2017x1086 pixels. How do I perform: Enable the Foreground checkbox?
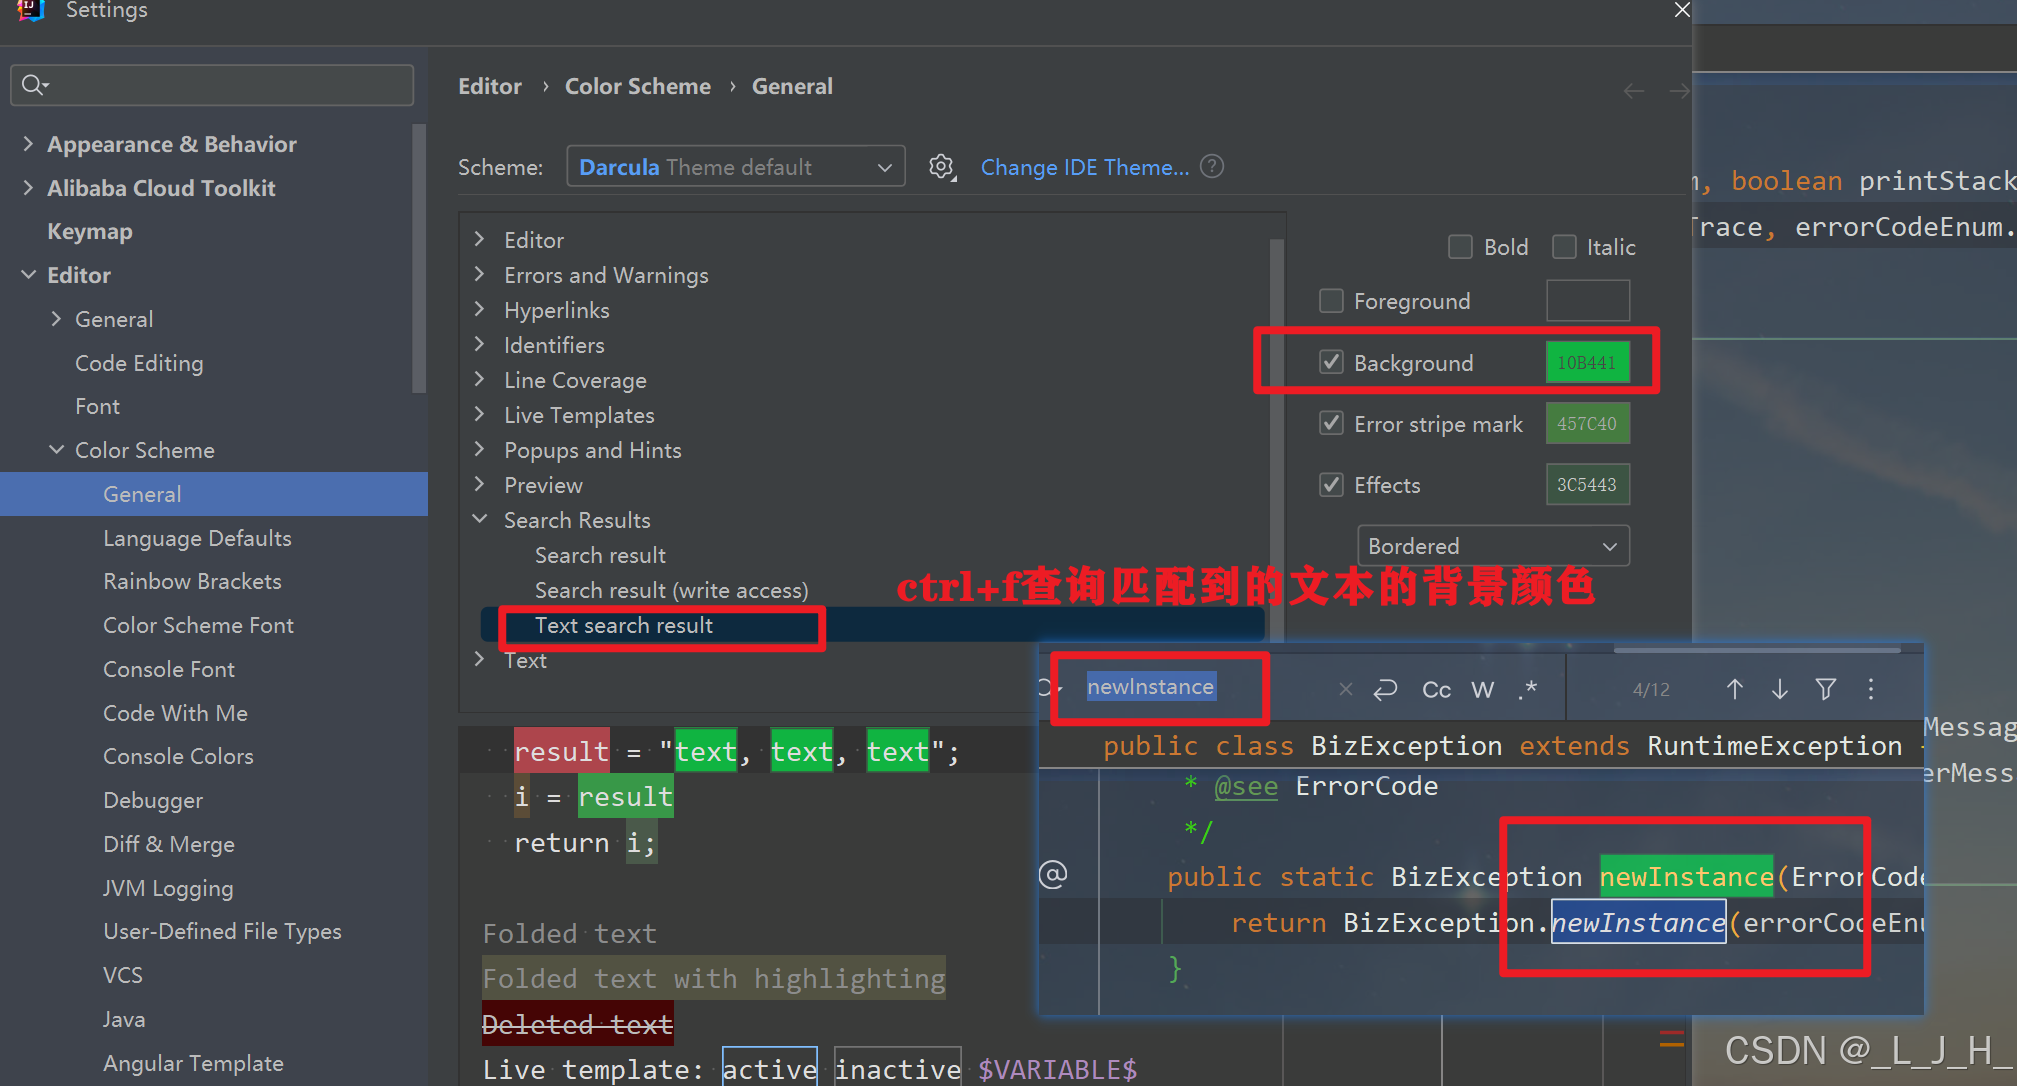1331,301
